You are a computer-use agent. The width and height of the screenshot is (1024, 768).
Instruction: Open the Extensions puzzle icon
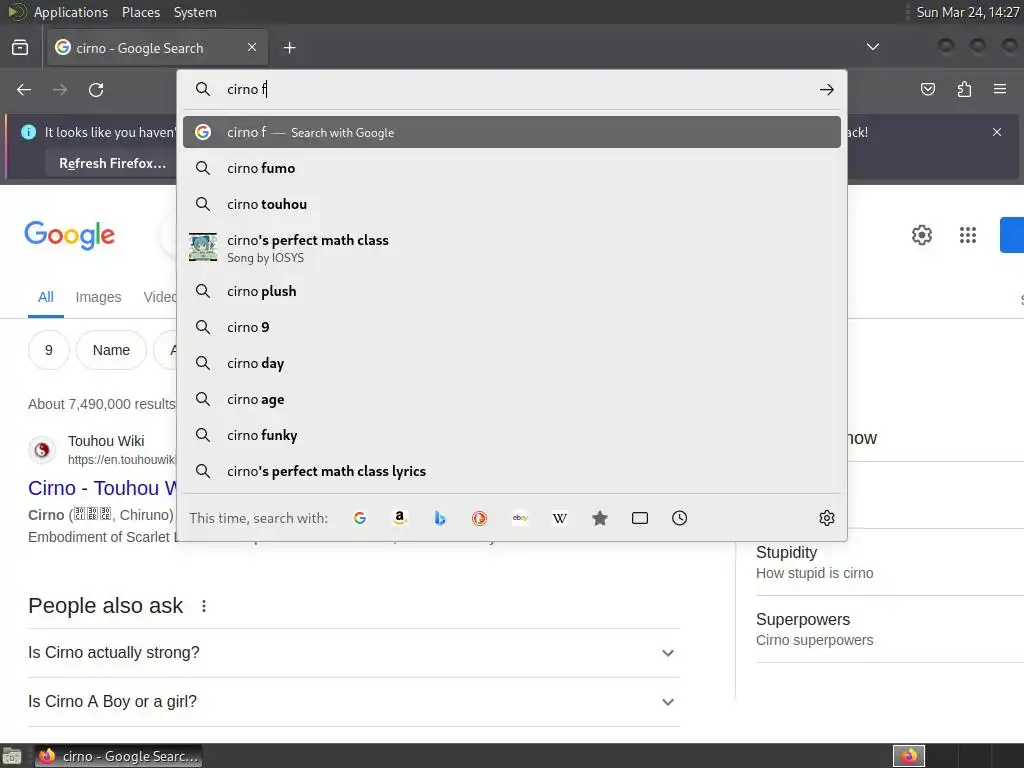point(964,89)
